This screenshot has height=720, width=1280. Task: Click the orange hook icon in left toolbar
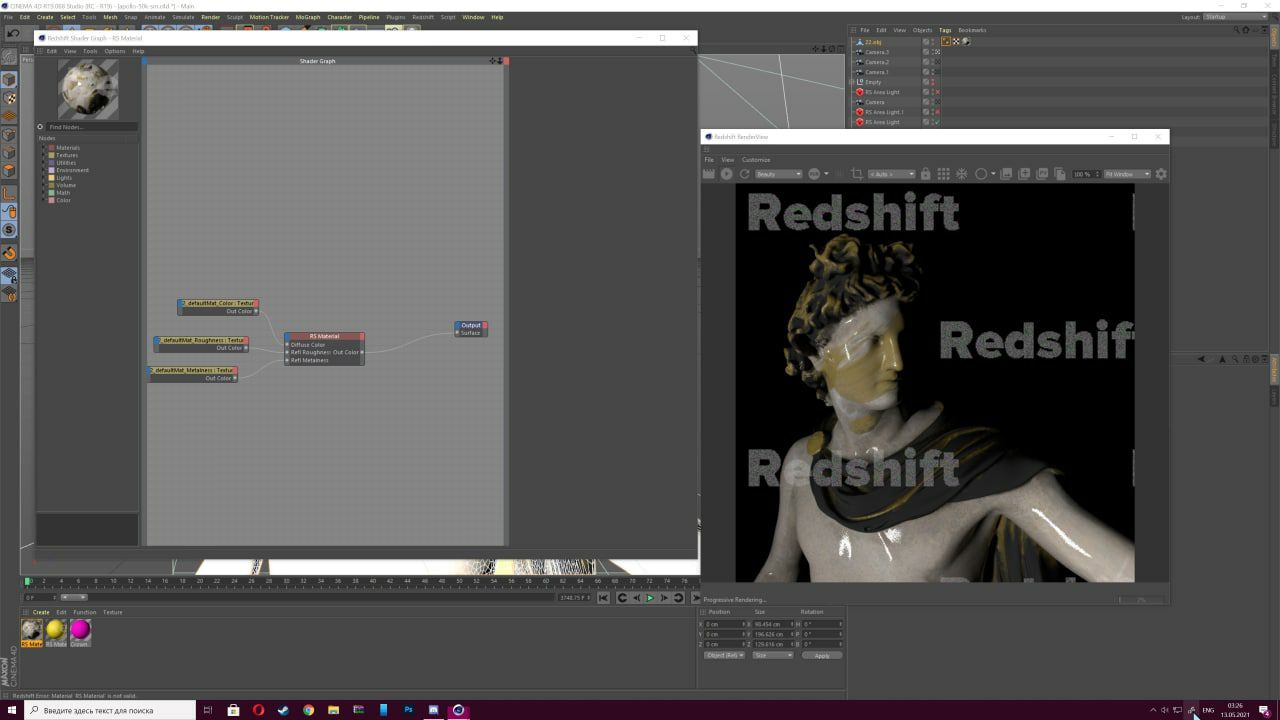pyautogui.click(x=9, y=253)
